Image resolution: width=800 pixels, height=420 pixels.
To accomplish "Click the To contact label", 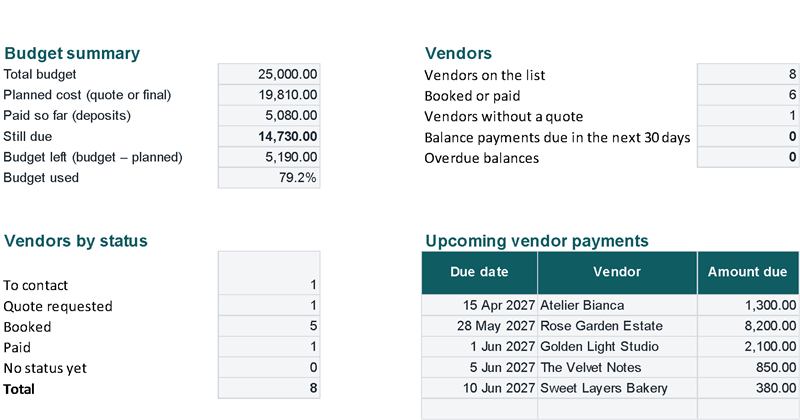I will coord(35,285).
